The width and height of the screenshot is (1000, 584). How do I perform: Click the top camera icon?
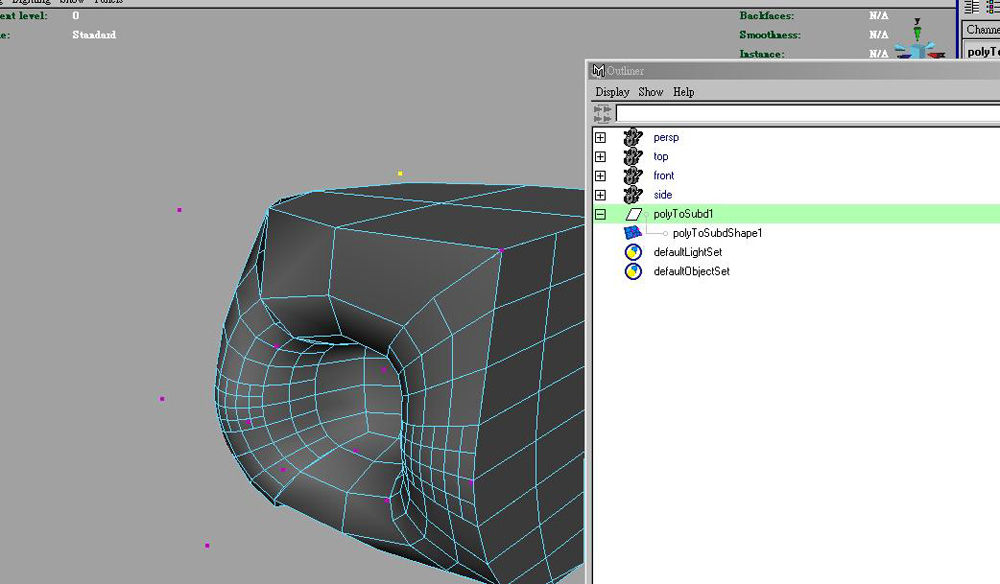pyautogui.click(x=633, y=156)
